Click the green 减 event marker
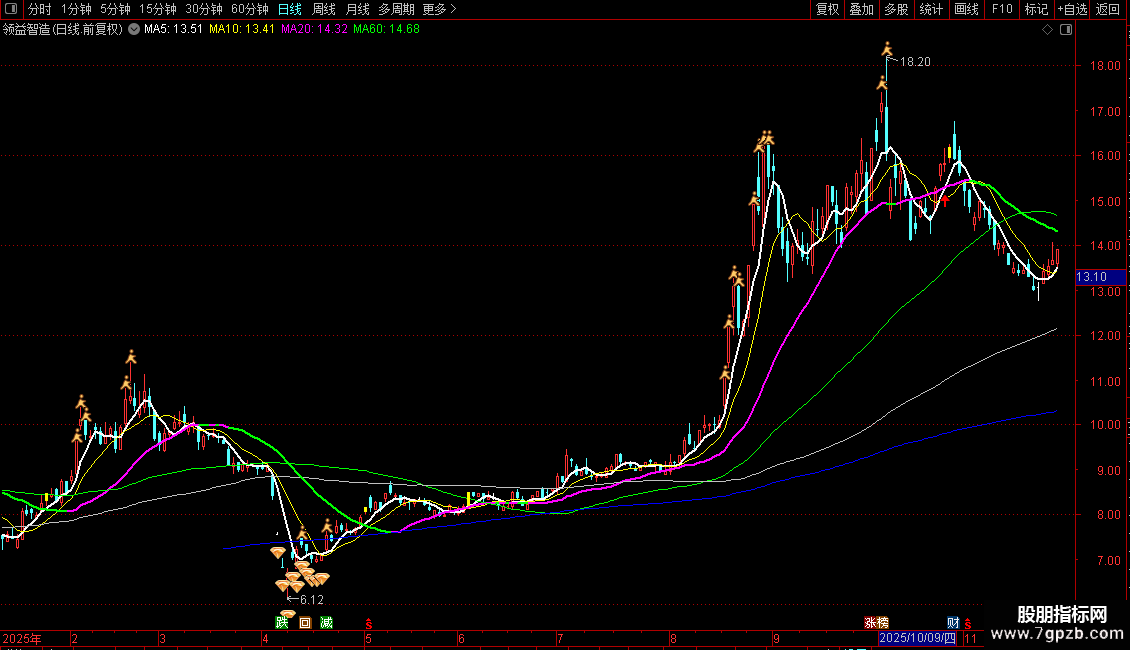This screenshot has width=1130, height=650. 326,623
